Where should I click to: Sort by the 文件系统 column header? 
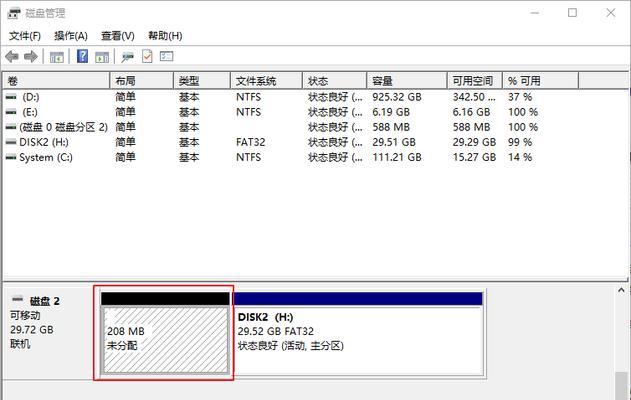tap(266, 81)
